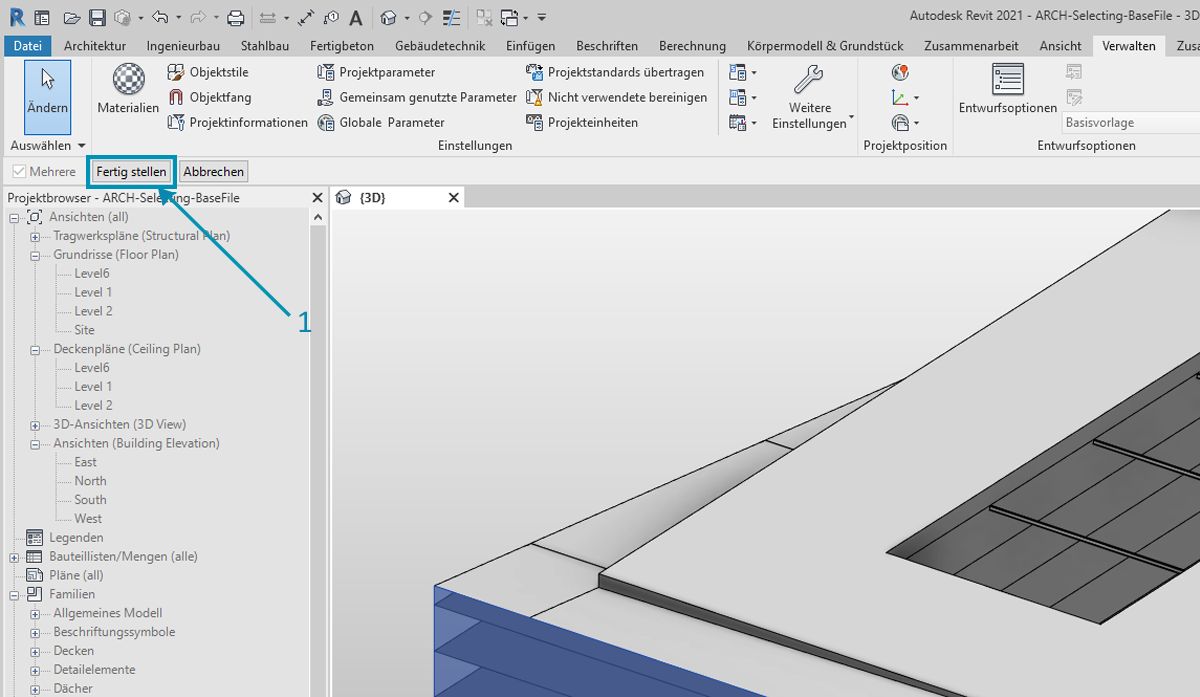1200x697 pixels.
Task: Select the Tag by category icon
Action: click(x=331, y=17)
